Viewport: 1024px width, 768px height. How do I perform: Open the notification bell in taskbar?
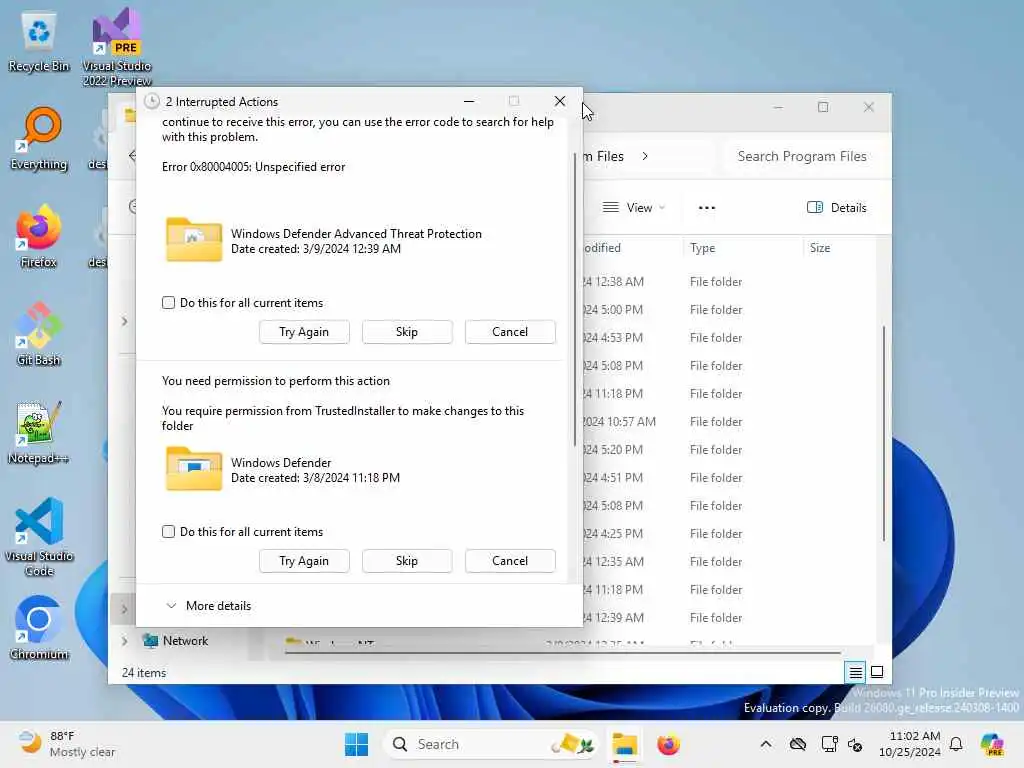click(956, 744)
